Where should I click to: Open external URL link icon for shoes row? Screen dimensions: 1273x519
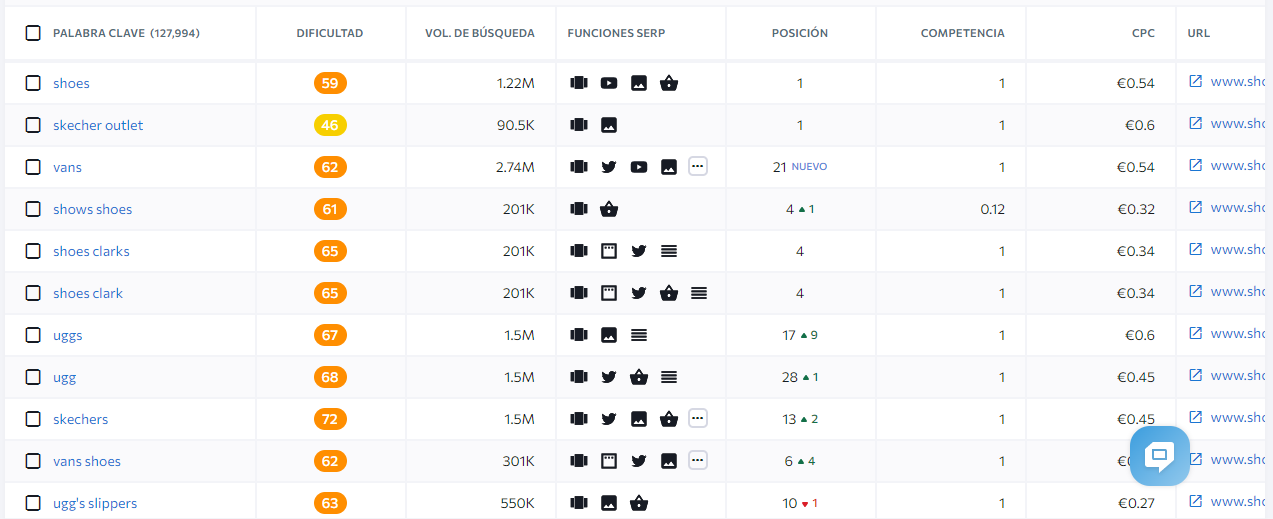[x=1195, y=81]
